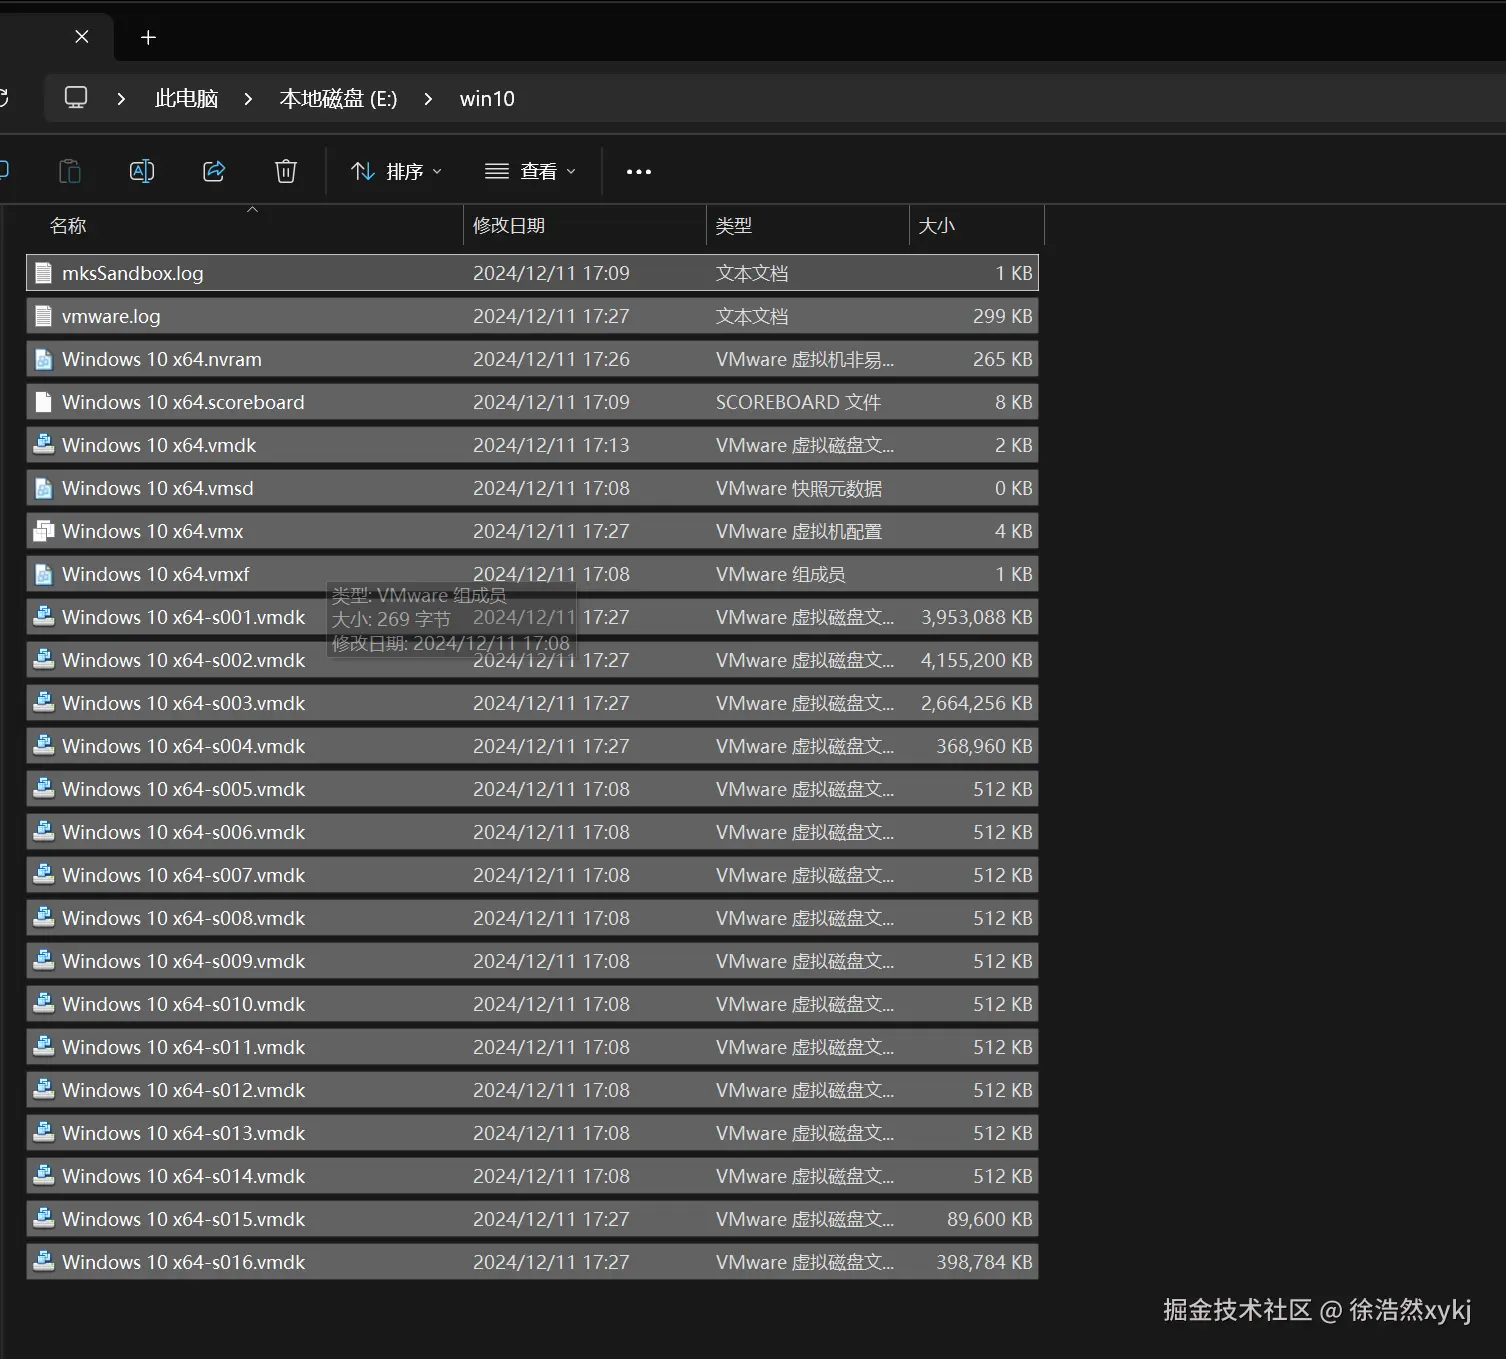Click the Windows 10 x64-s001.vmdk icon
This screenshot has height=1359, width=1506.
(x=43, y=617)
